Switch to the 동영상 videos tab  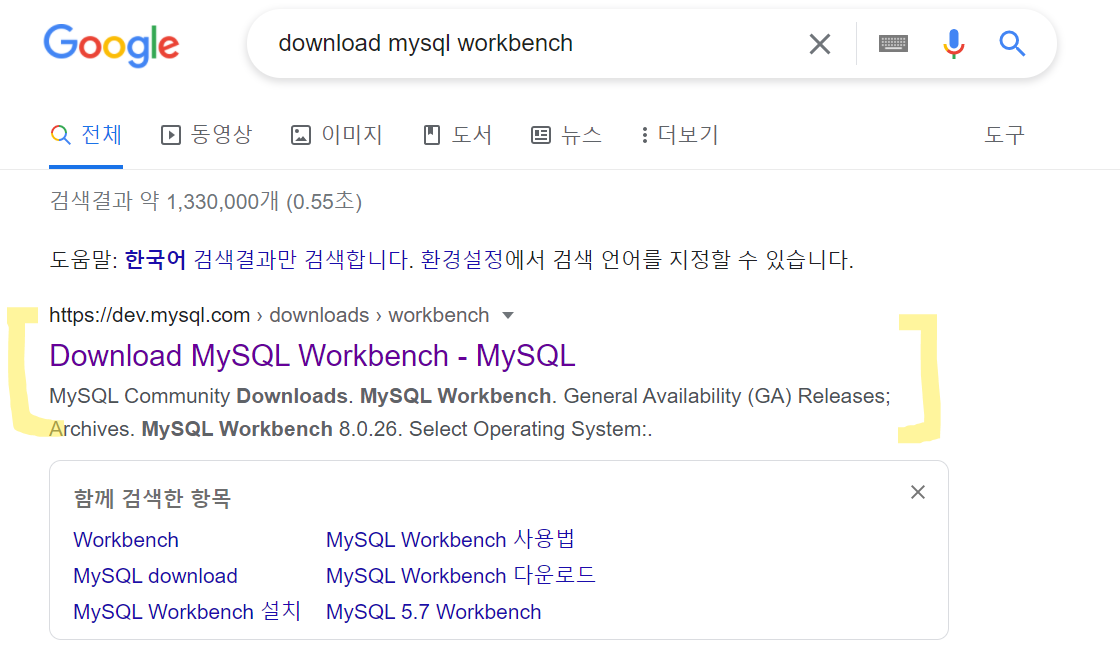[206, 135]
